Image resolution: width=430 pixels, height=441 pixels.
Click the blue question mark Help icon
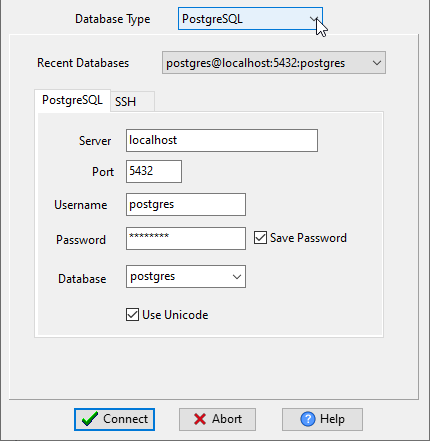point(308,419)
